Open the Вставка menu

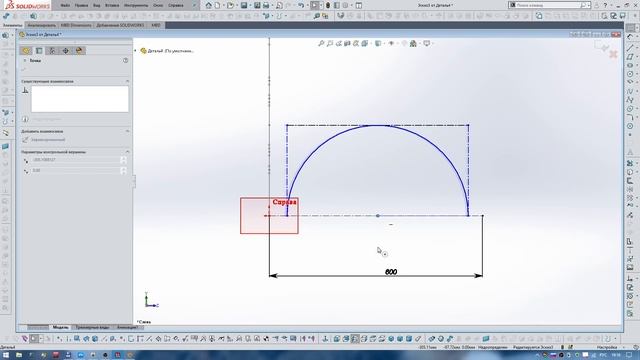coord(112,5)
